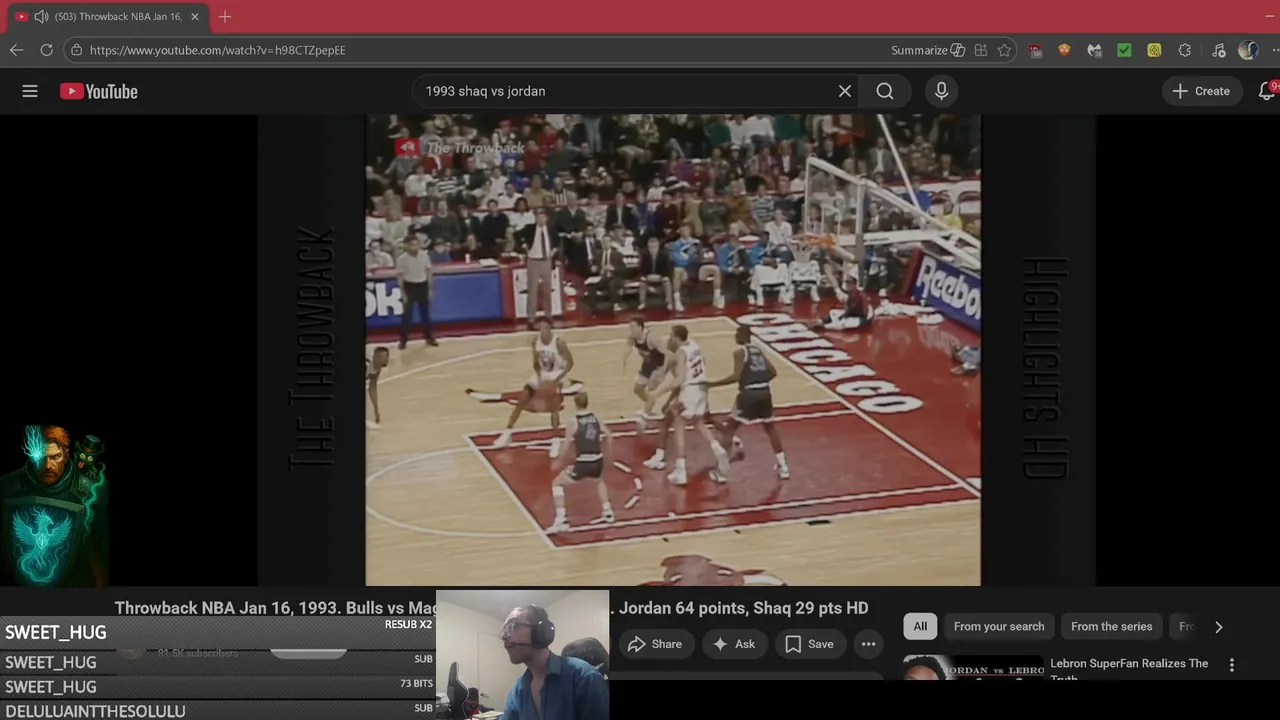Image resolution: width=1280 pixels, height=720 pixels.
Task: Select the All filter chip
Action: 920,626
